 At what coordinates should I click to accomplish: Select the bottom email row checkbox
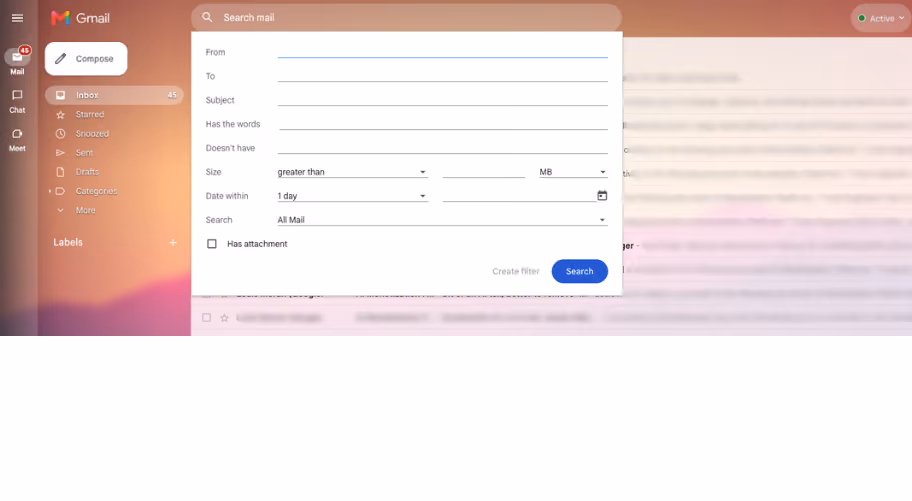point(206,318)
